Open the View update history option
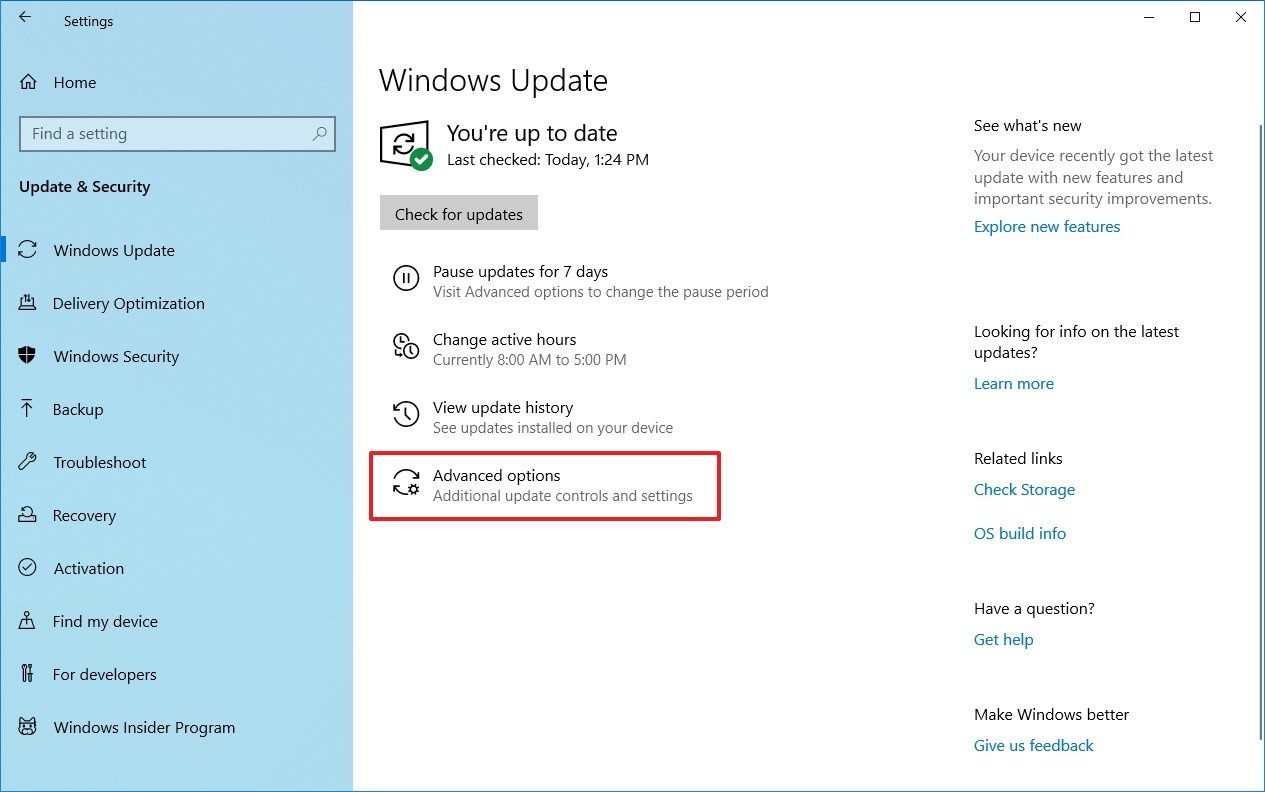This screenshot has width=1265, height=792. pyautogui.click(x=502, y=407)
